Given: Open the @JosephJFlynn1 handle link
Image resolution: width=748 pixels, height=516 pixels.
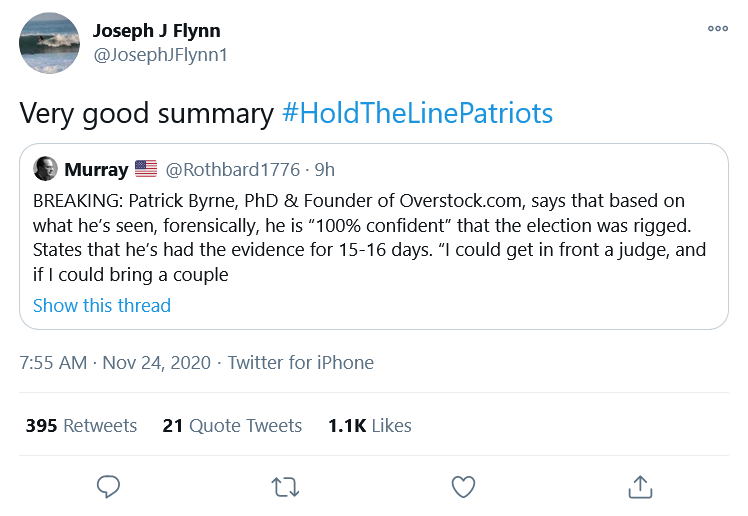Looking at the screenshot, I should 160,55.
